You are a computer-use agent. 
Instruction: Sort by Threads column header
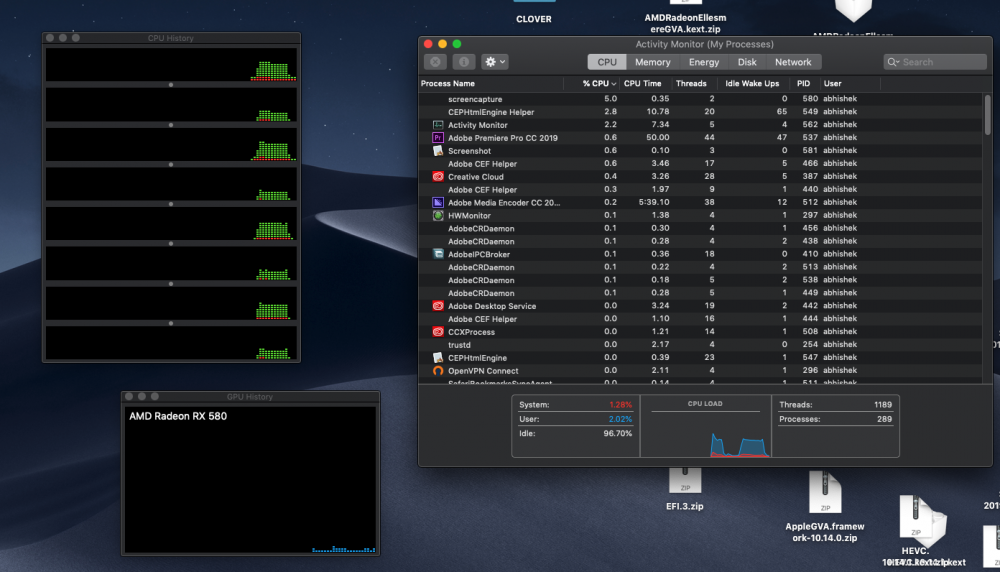click(x=691, y=84)
